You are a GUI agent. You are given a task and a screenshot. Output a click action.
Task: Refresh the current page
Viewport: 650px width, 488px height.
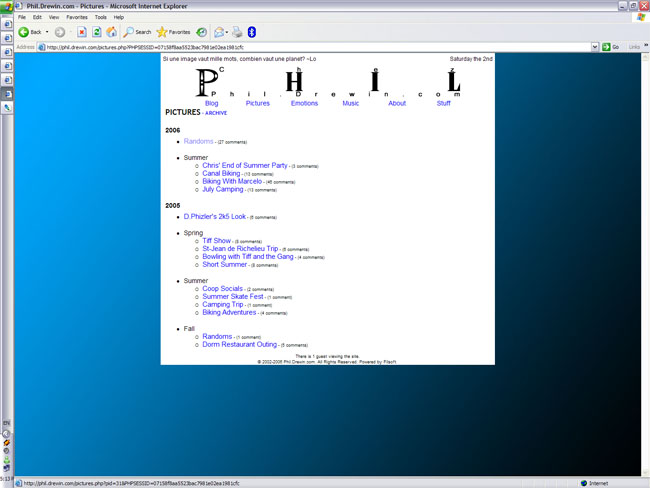(x=97, y=32)
